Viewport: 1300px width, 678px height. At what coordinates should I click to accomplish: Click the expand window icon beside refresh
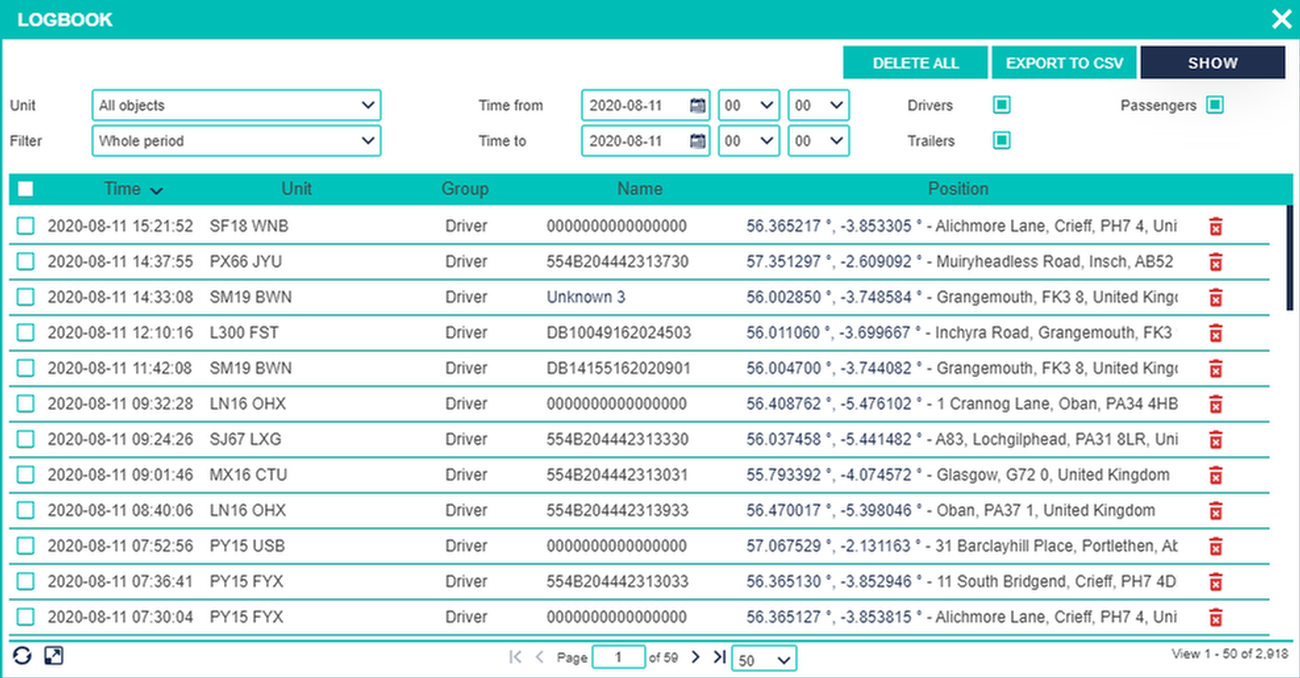[54, 656]
